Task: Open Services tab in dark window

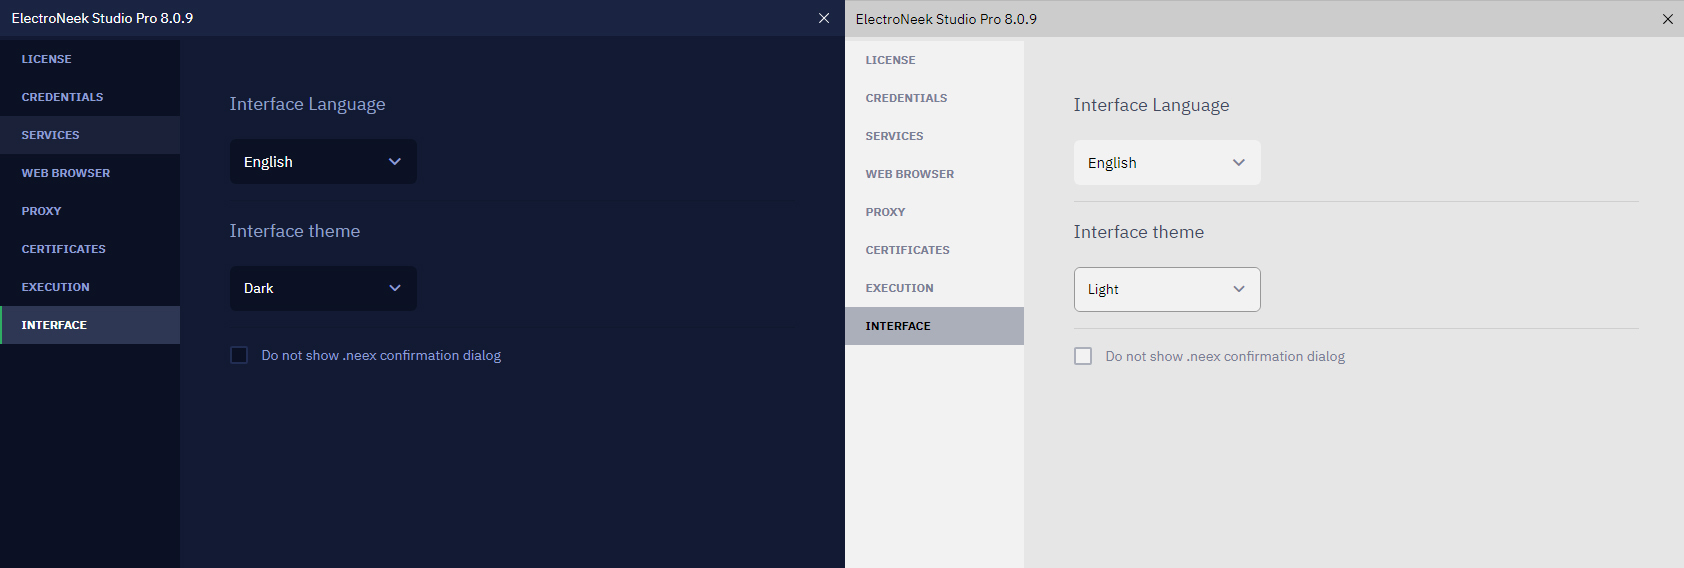Action: 90,135
